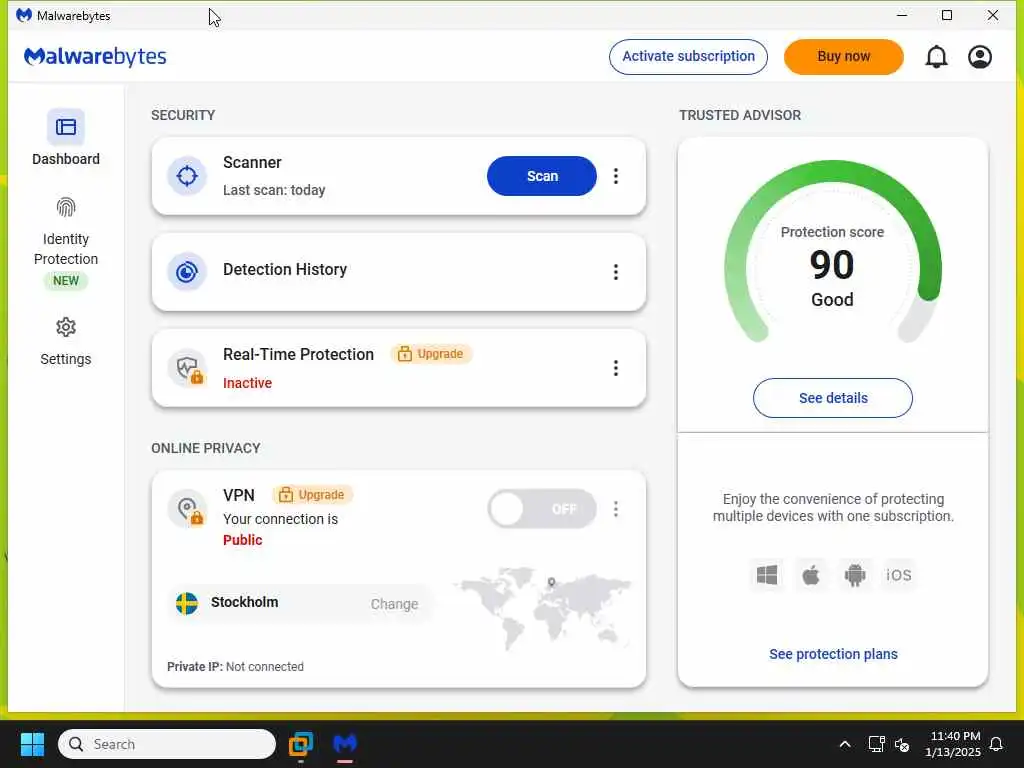This screenshot has height=768, width=1024.
Task: Click the taskbar Search box
Action: point(167,744)
